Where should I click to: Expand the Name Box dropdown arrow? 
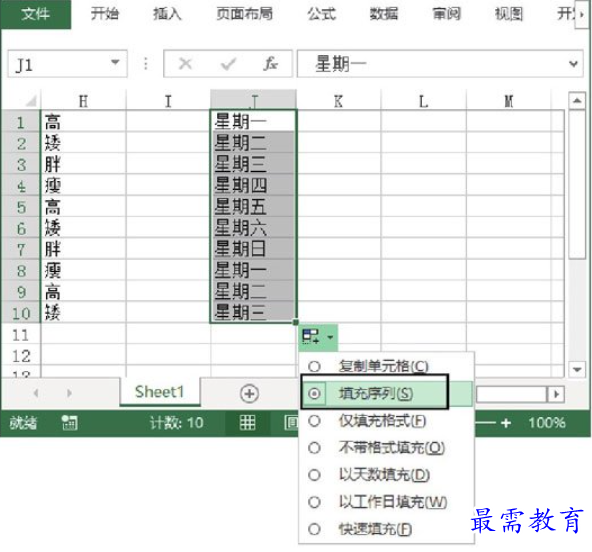pos(115,62)
